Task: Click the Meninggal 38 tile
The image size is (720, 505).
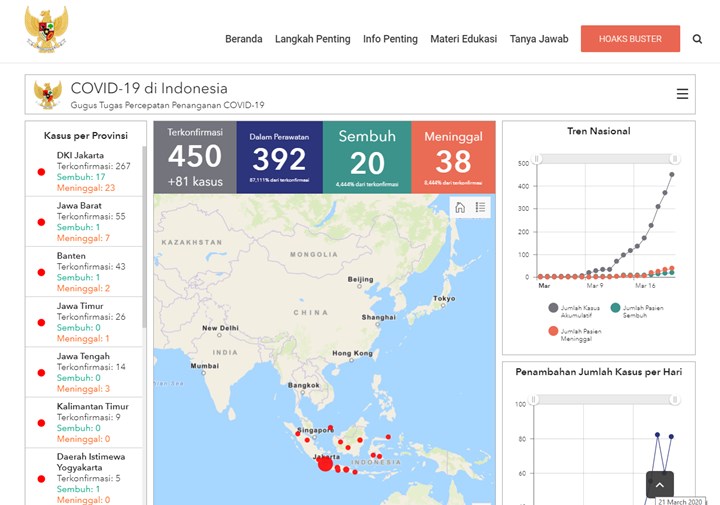Action: [454, 157]
